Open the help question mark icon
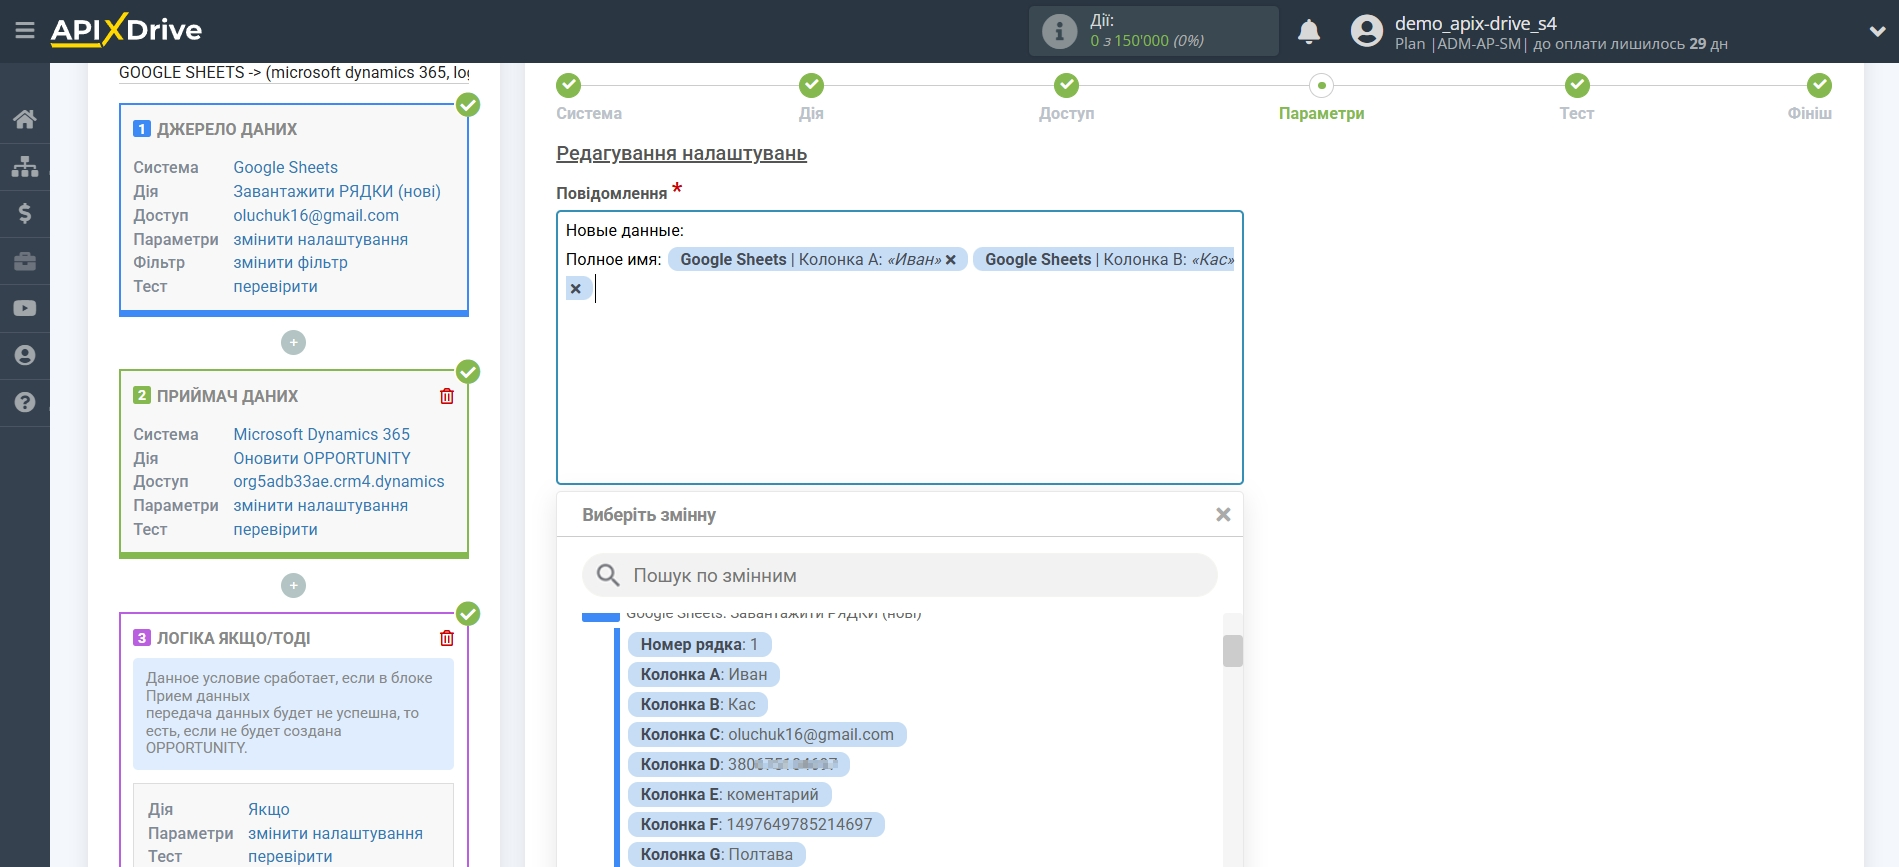Screen dimensions: 1899x867 (25, 402)
